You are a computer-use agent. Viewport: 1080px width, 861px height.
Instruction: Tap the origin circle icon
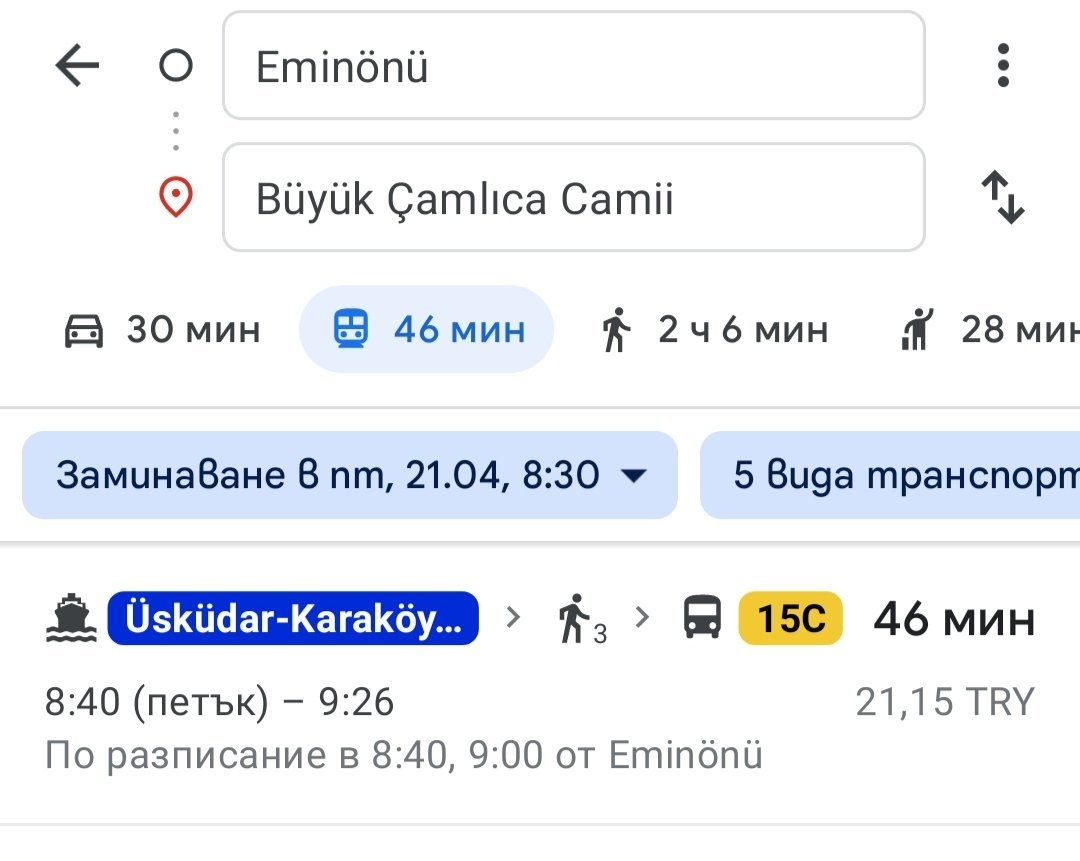pyautogui.click(x=176, y=67)
